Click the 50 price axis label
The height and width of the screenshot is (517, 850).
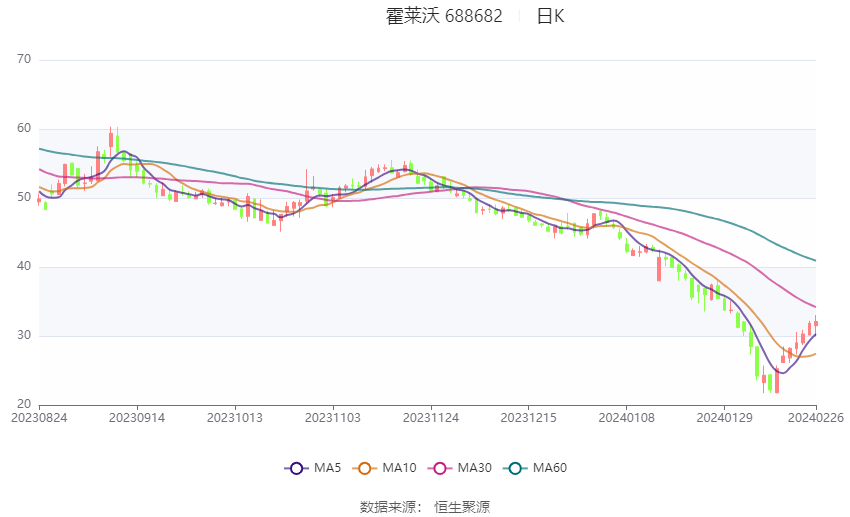(x=24, y=197)
